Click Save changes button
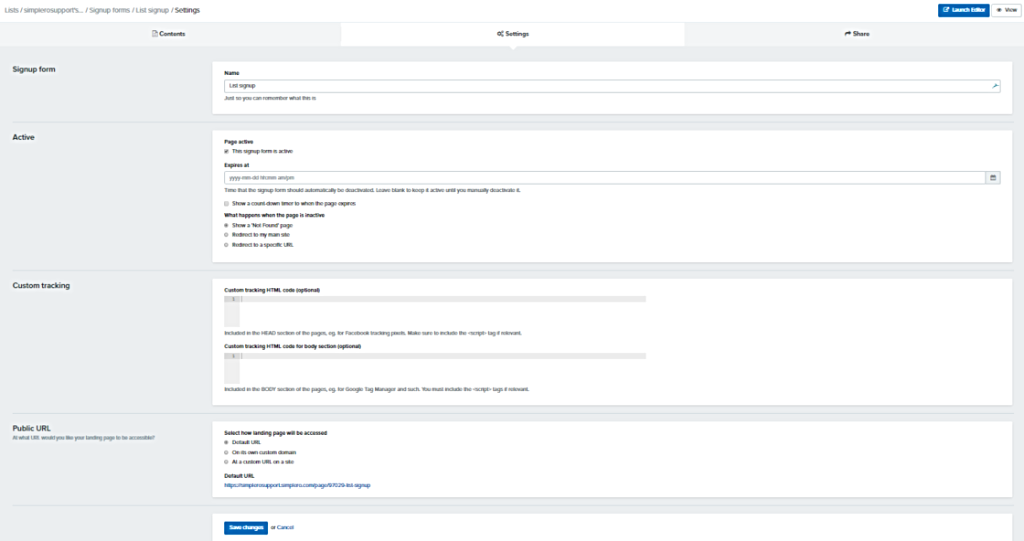 (246, 528)
